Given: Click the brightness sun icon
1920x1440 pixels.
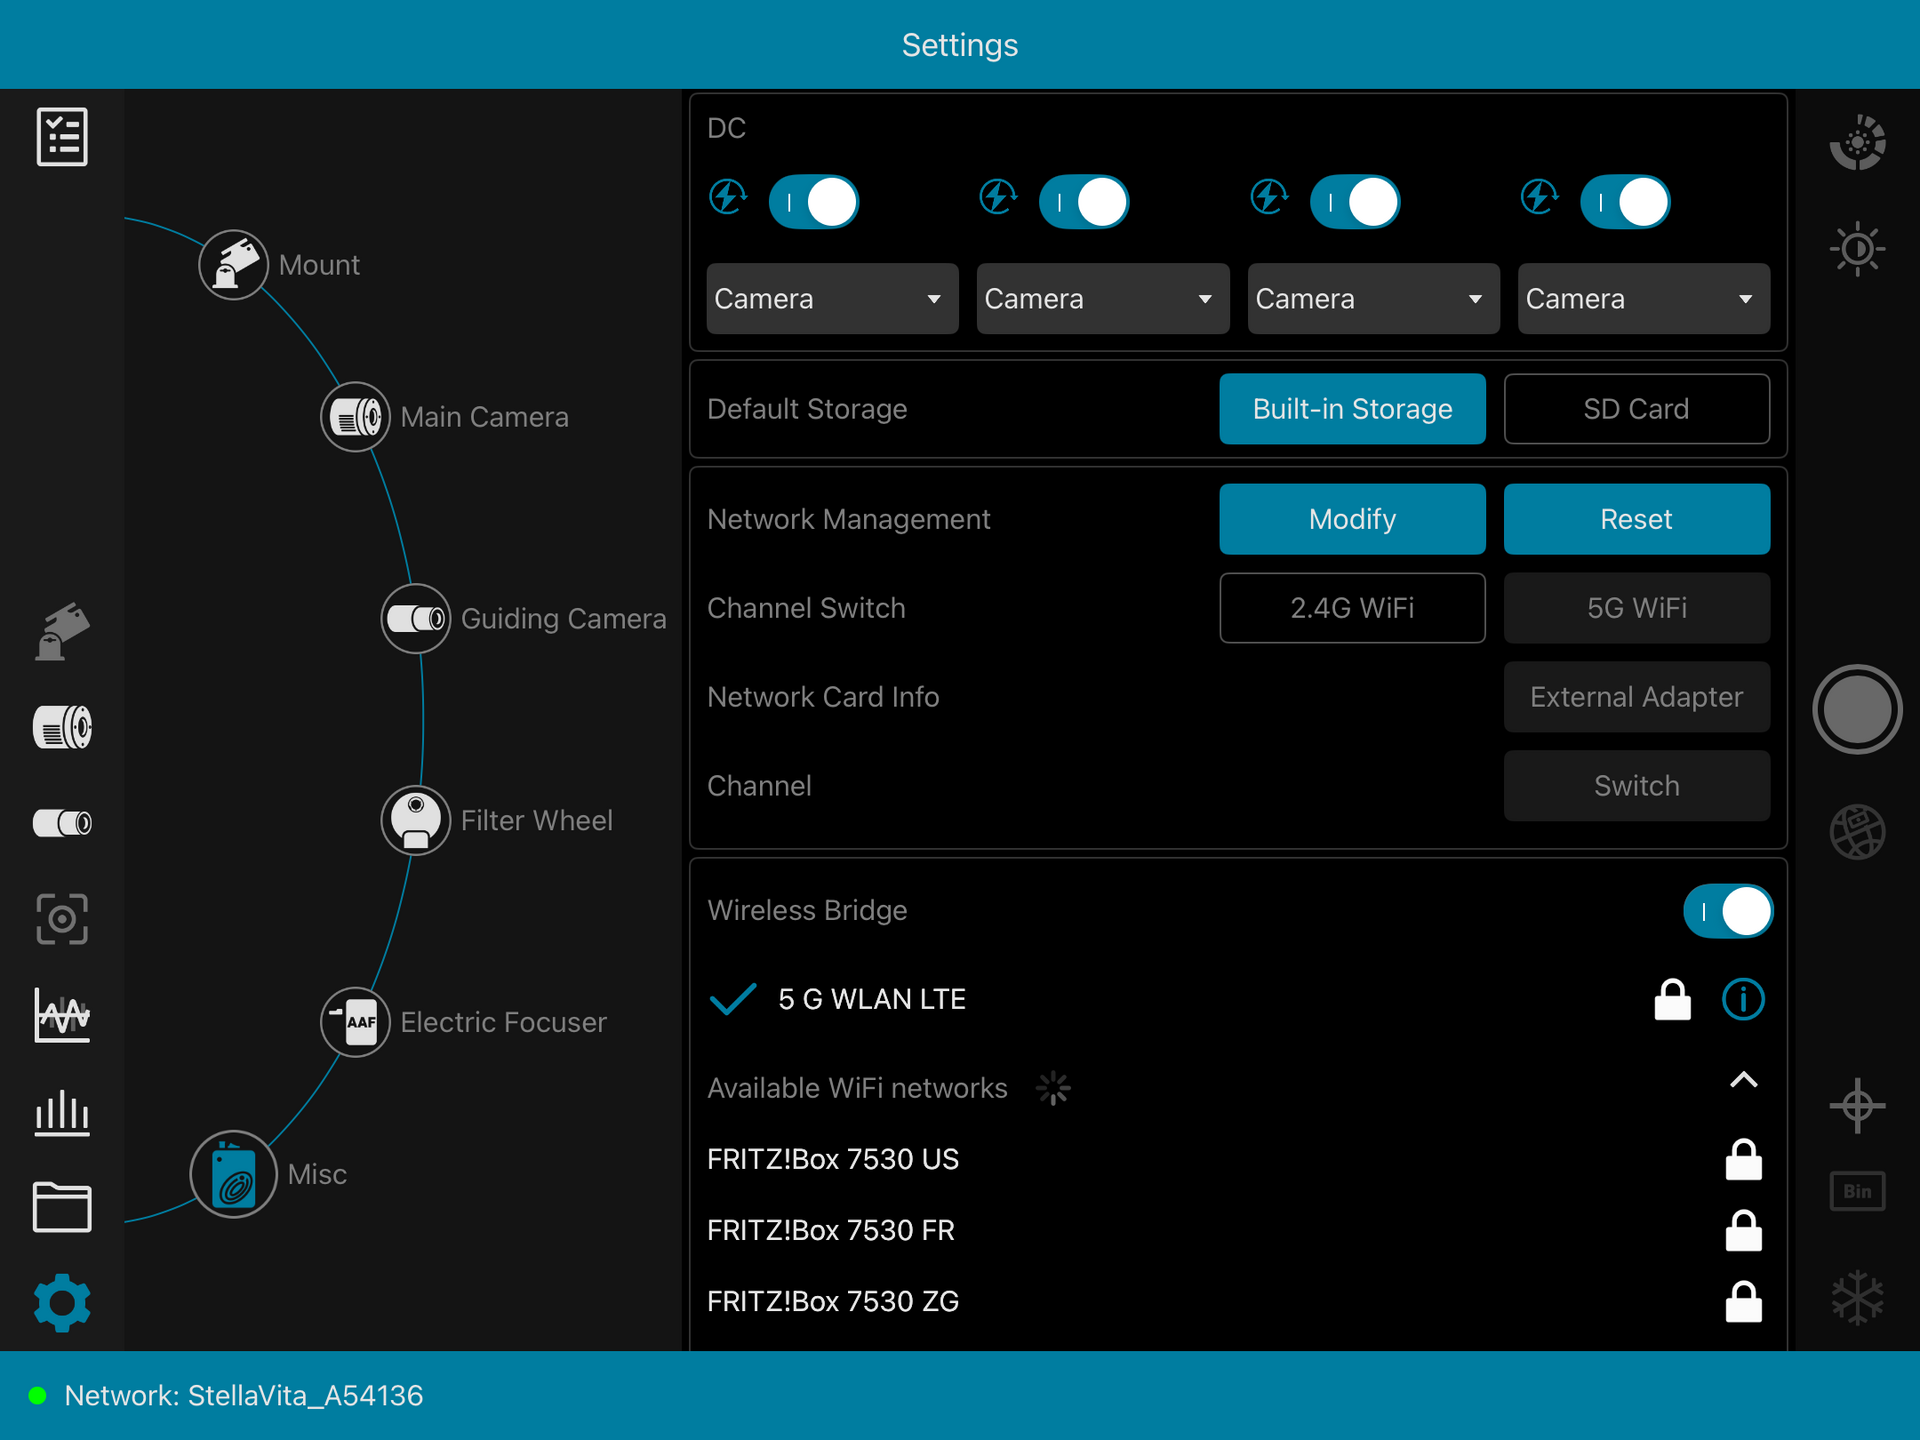Looking at the screenshot, I should click(x=1857, y=249).
